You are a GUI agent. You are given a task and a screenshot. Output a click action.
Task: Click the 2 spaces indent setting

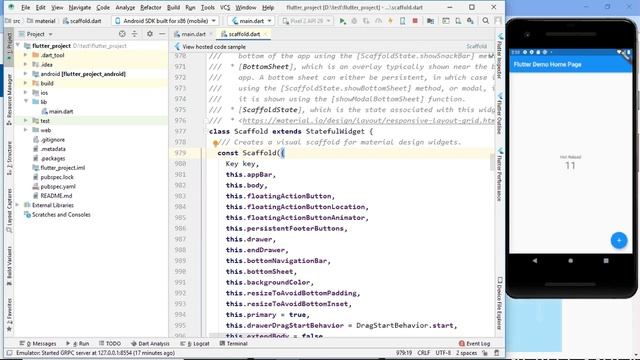(466, 353)
